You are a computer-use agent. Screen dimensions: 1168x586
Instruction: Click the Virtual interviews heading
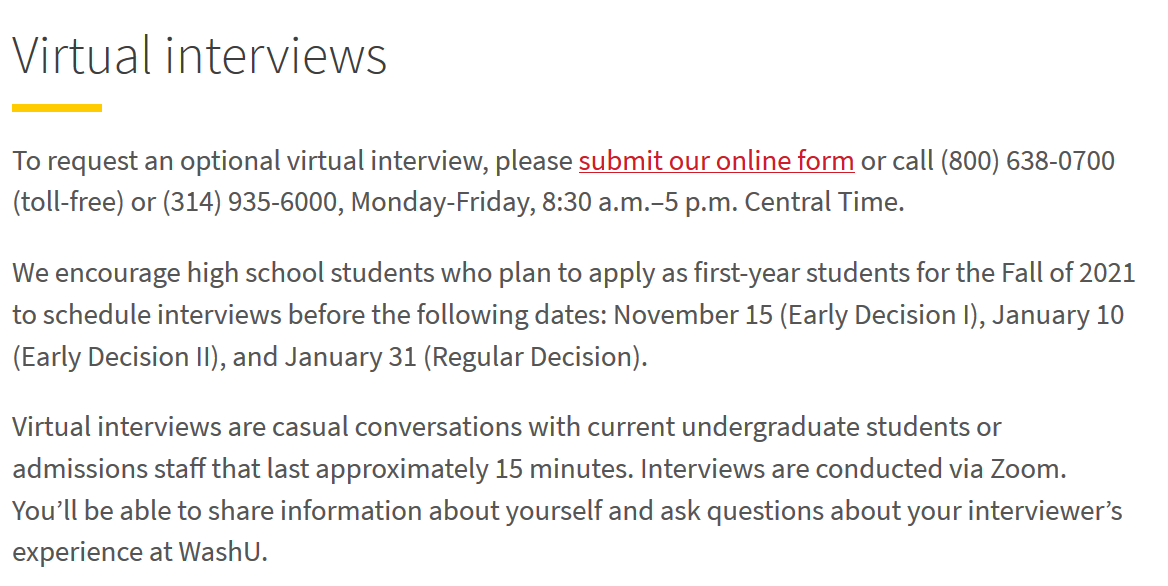click(200, 56)
